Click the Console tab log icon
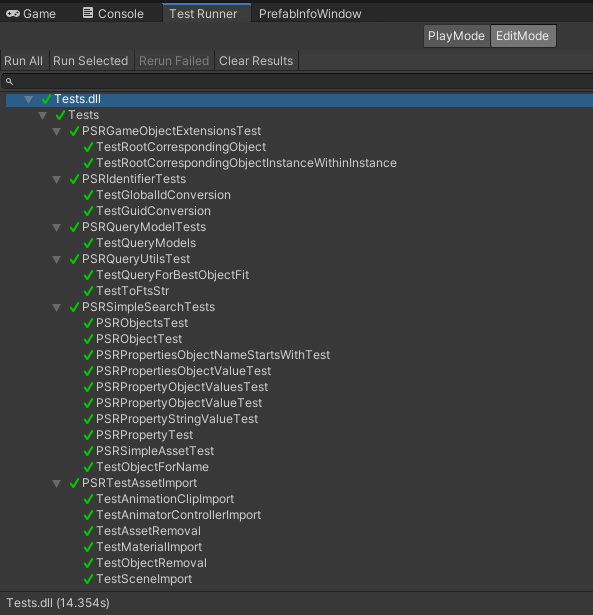The width and height of the screenshot is (593, 615). (x=88, y=13)
